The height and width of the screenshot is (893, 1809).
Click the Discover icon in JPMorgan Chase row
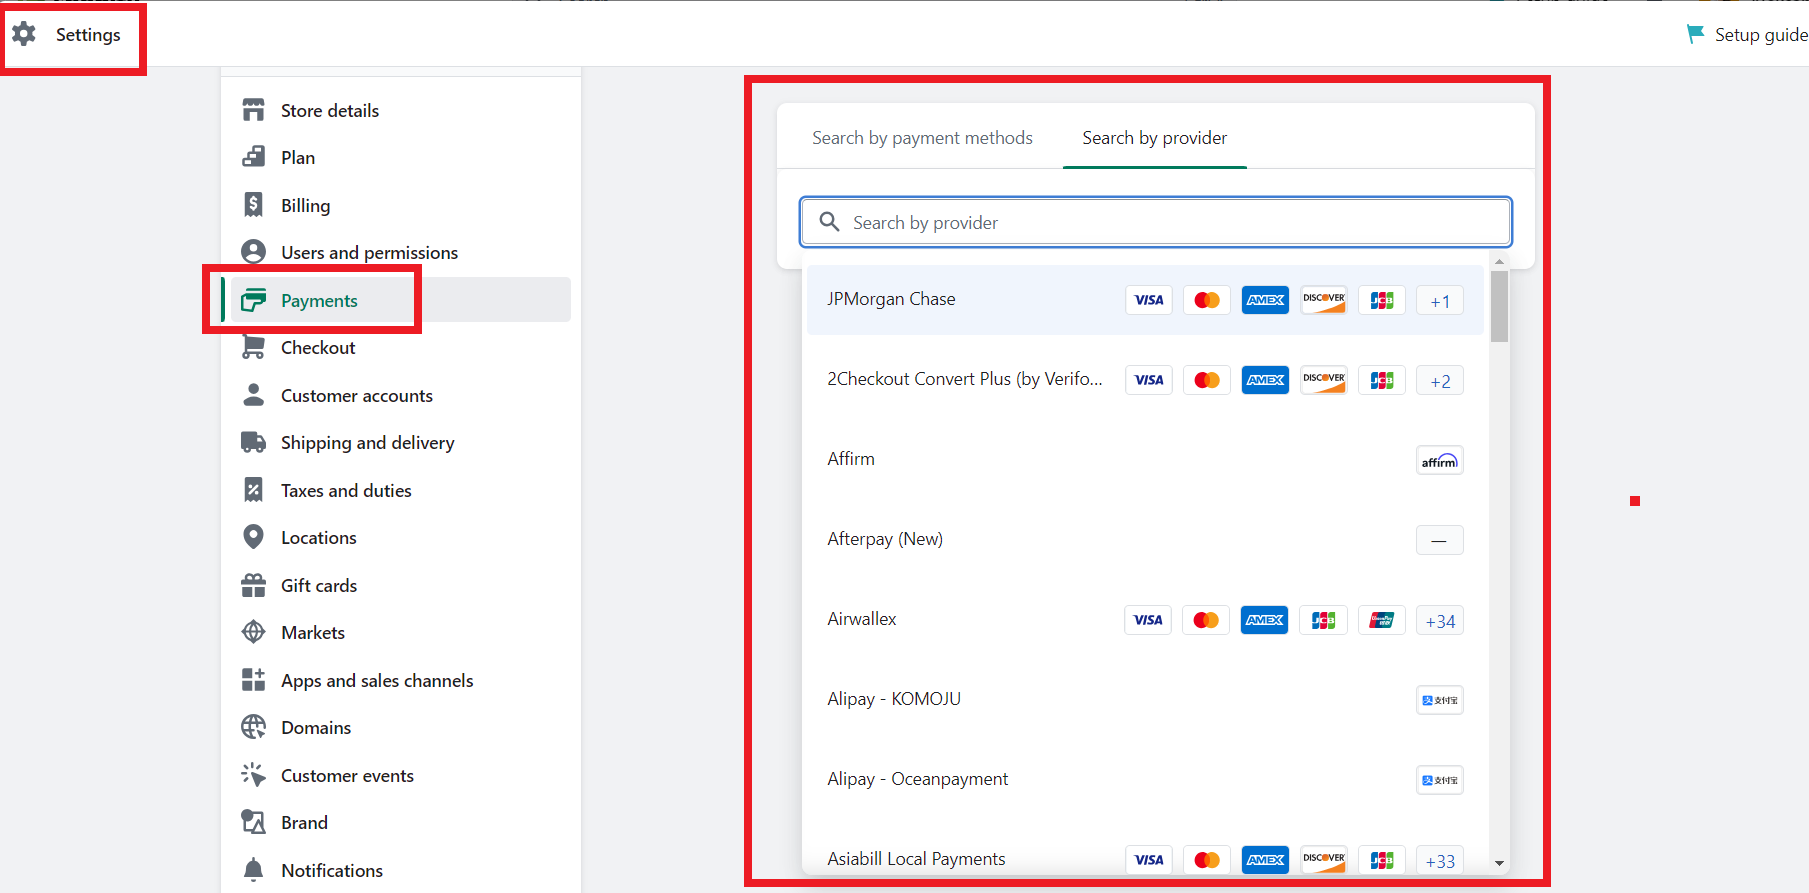tap(1324, 300)
